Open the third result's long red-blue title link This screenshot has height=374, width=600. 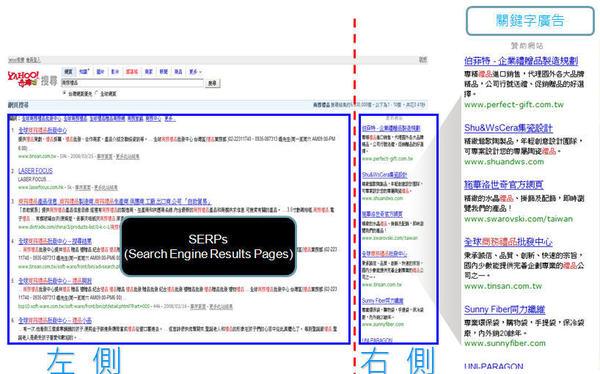pyautogui.click(x=115, y=201)
